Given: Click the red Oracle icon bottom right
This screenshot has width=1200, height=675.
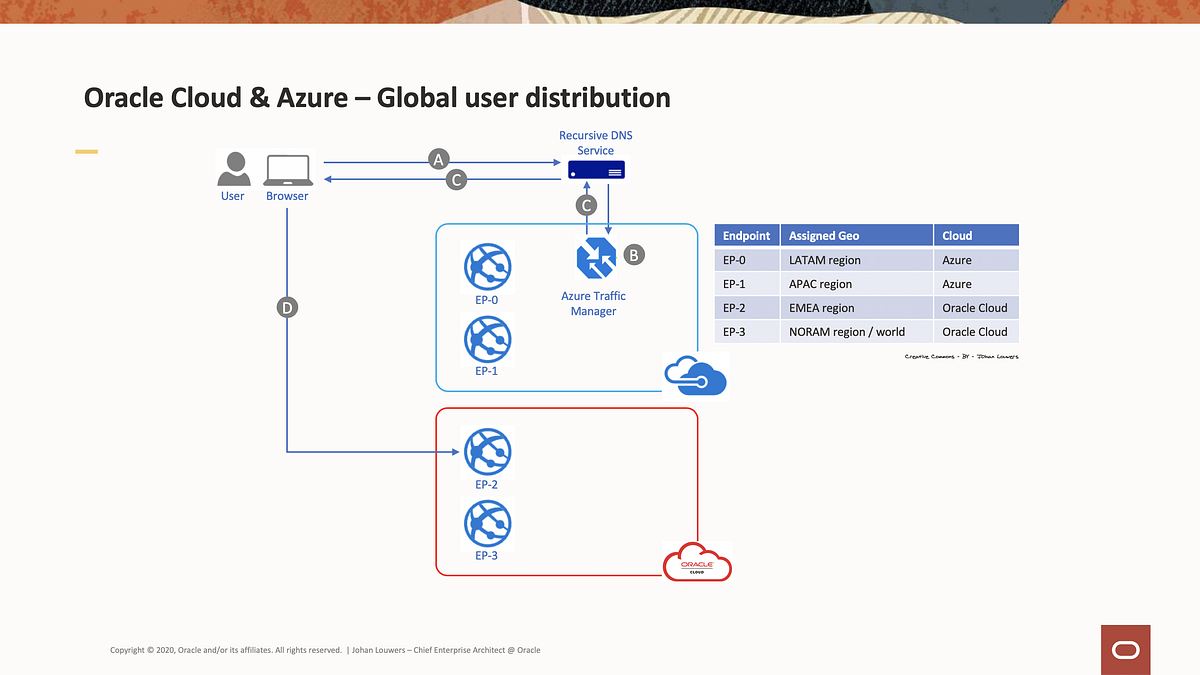Looking at the screenshot, I should click(x=1125, y=649).
